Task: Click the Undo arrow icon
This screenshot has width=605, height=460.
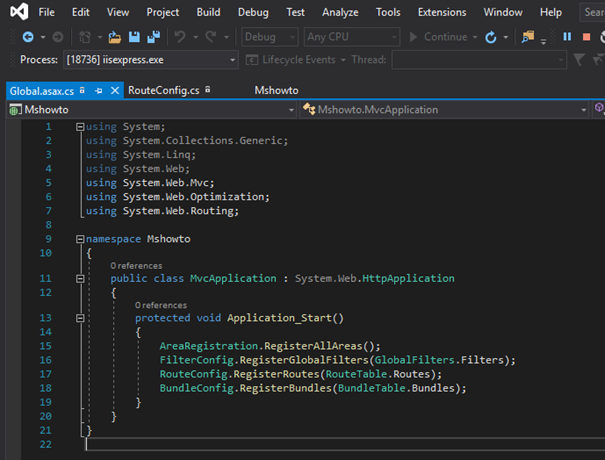Action: click(x=180, y=37)
